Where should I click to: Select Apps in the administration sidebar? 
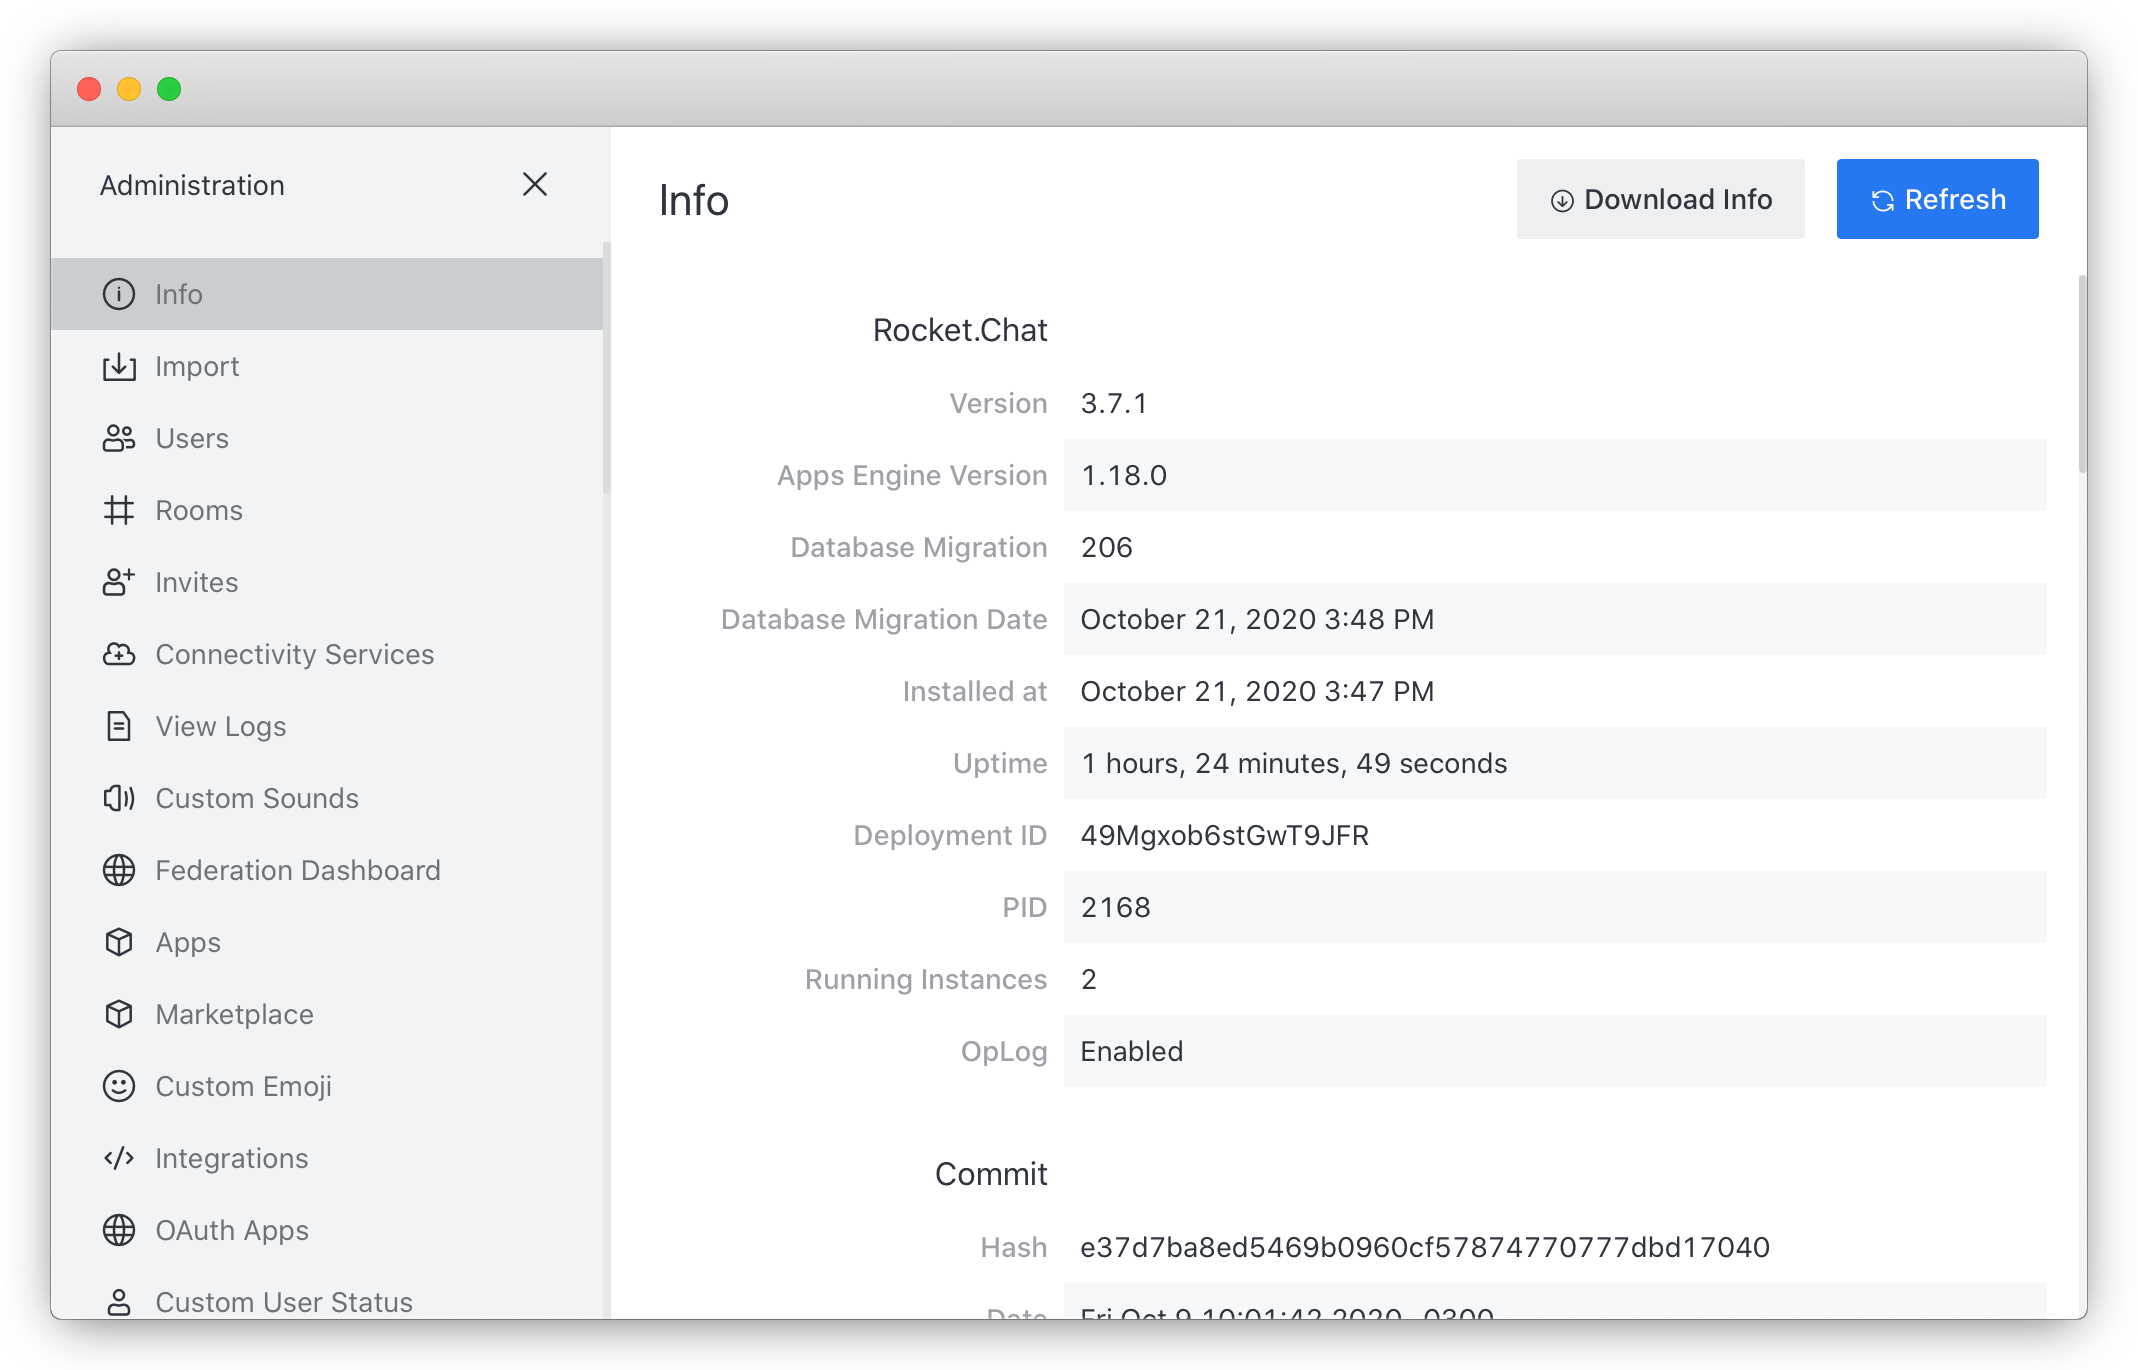coord(188,942)
